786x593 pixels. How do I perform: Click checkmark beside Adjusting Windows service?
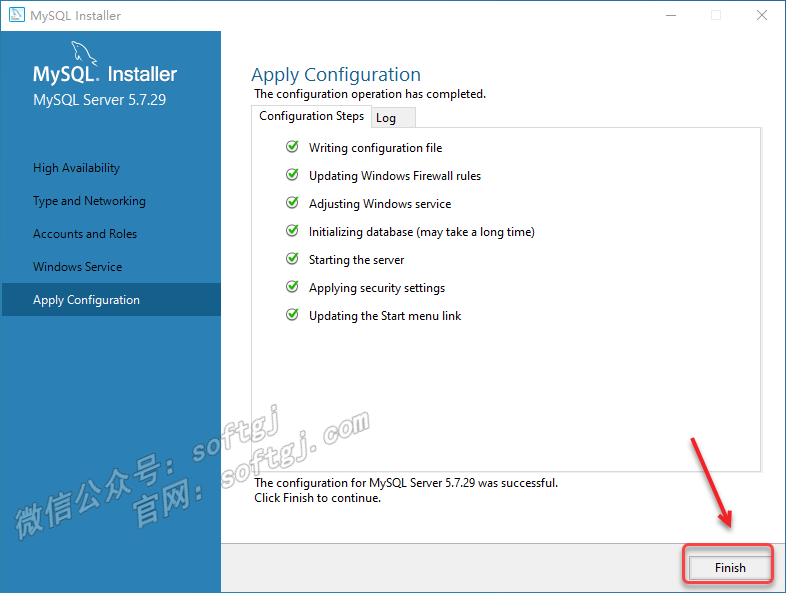point(292,203)
